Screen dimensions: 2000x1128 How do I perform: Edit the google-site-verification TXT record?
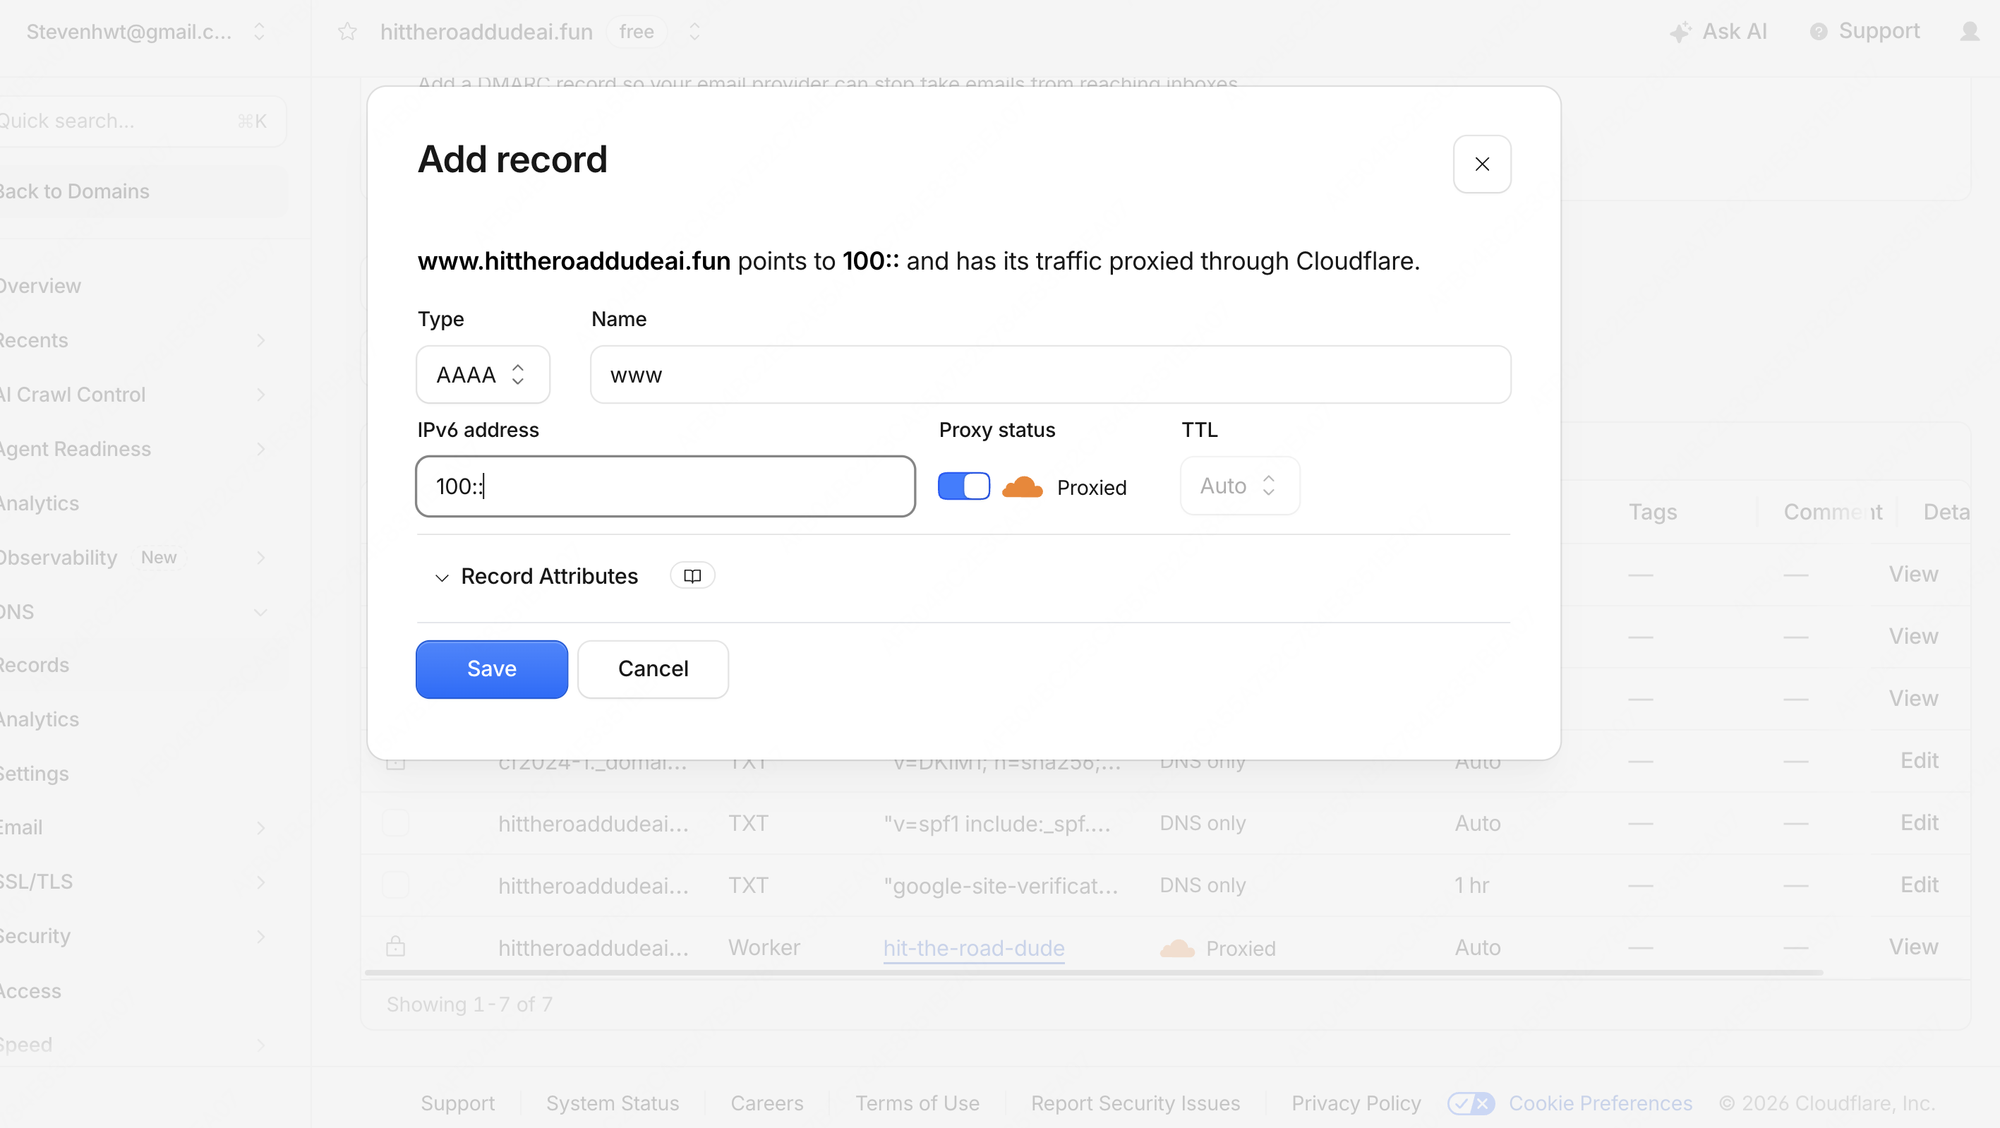click(x=1919, y=885)
